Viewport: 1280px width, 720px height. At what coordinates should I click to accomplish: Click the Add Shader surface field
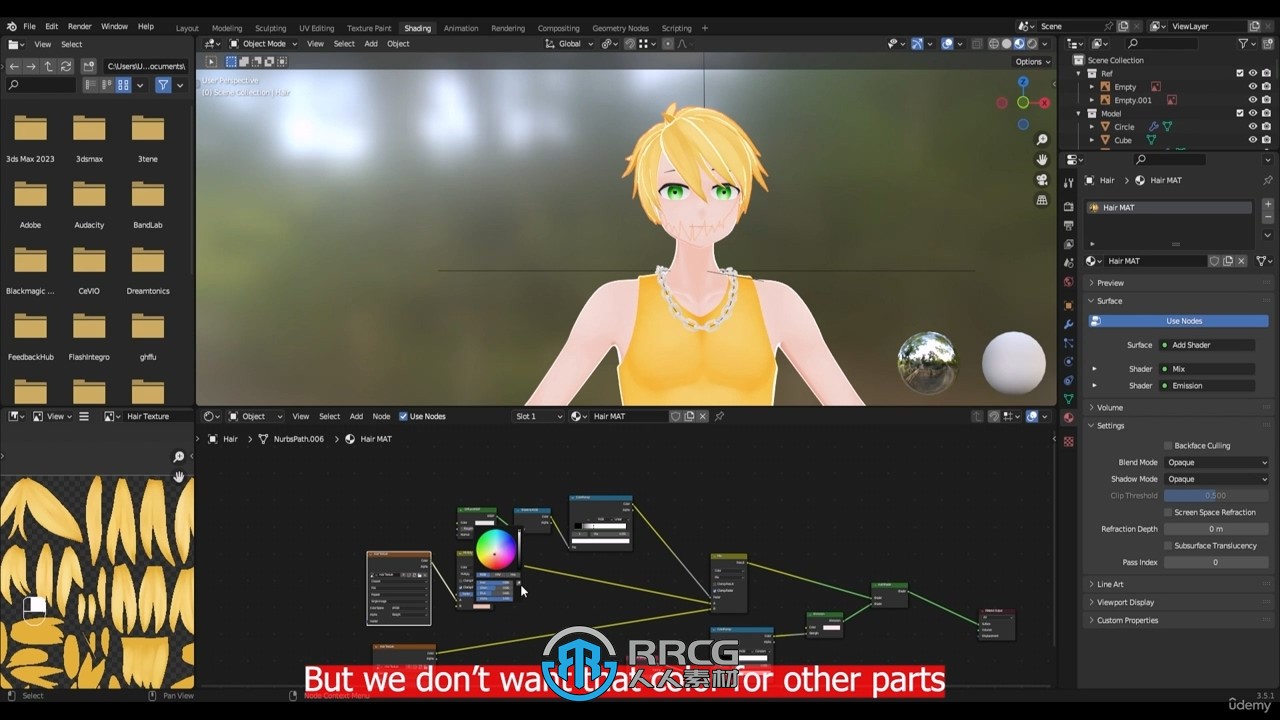1207,345
